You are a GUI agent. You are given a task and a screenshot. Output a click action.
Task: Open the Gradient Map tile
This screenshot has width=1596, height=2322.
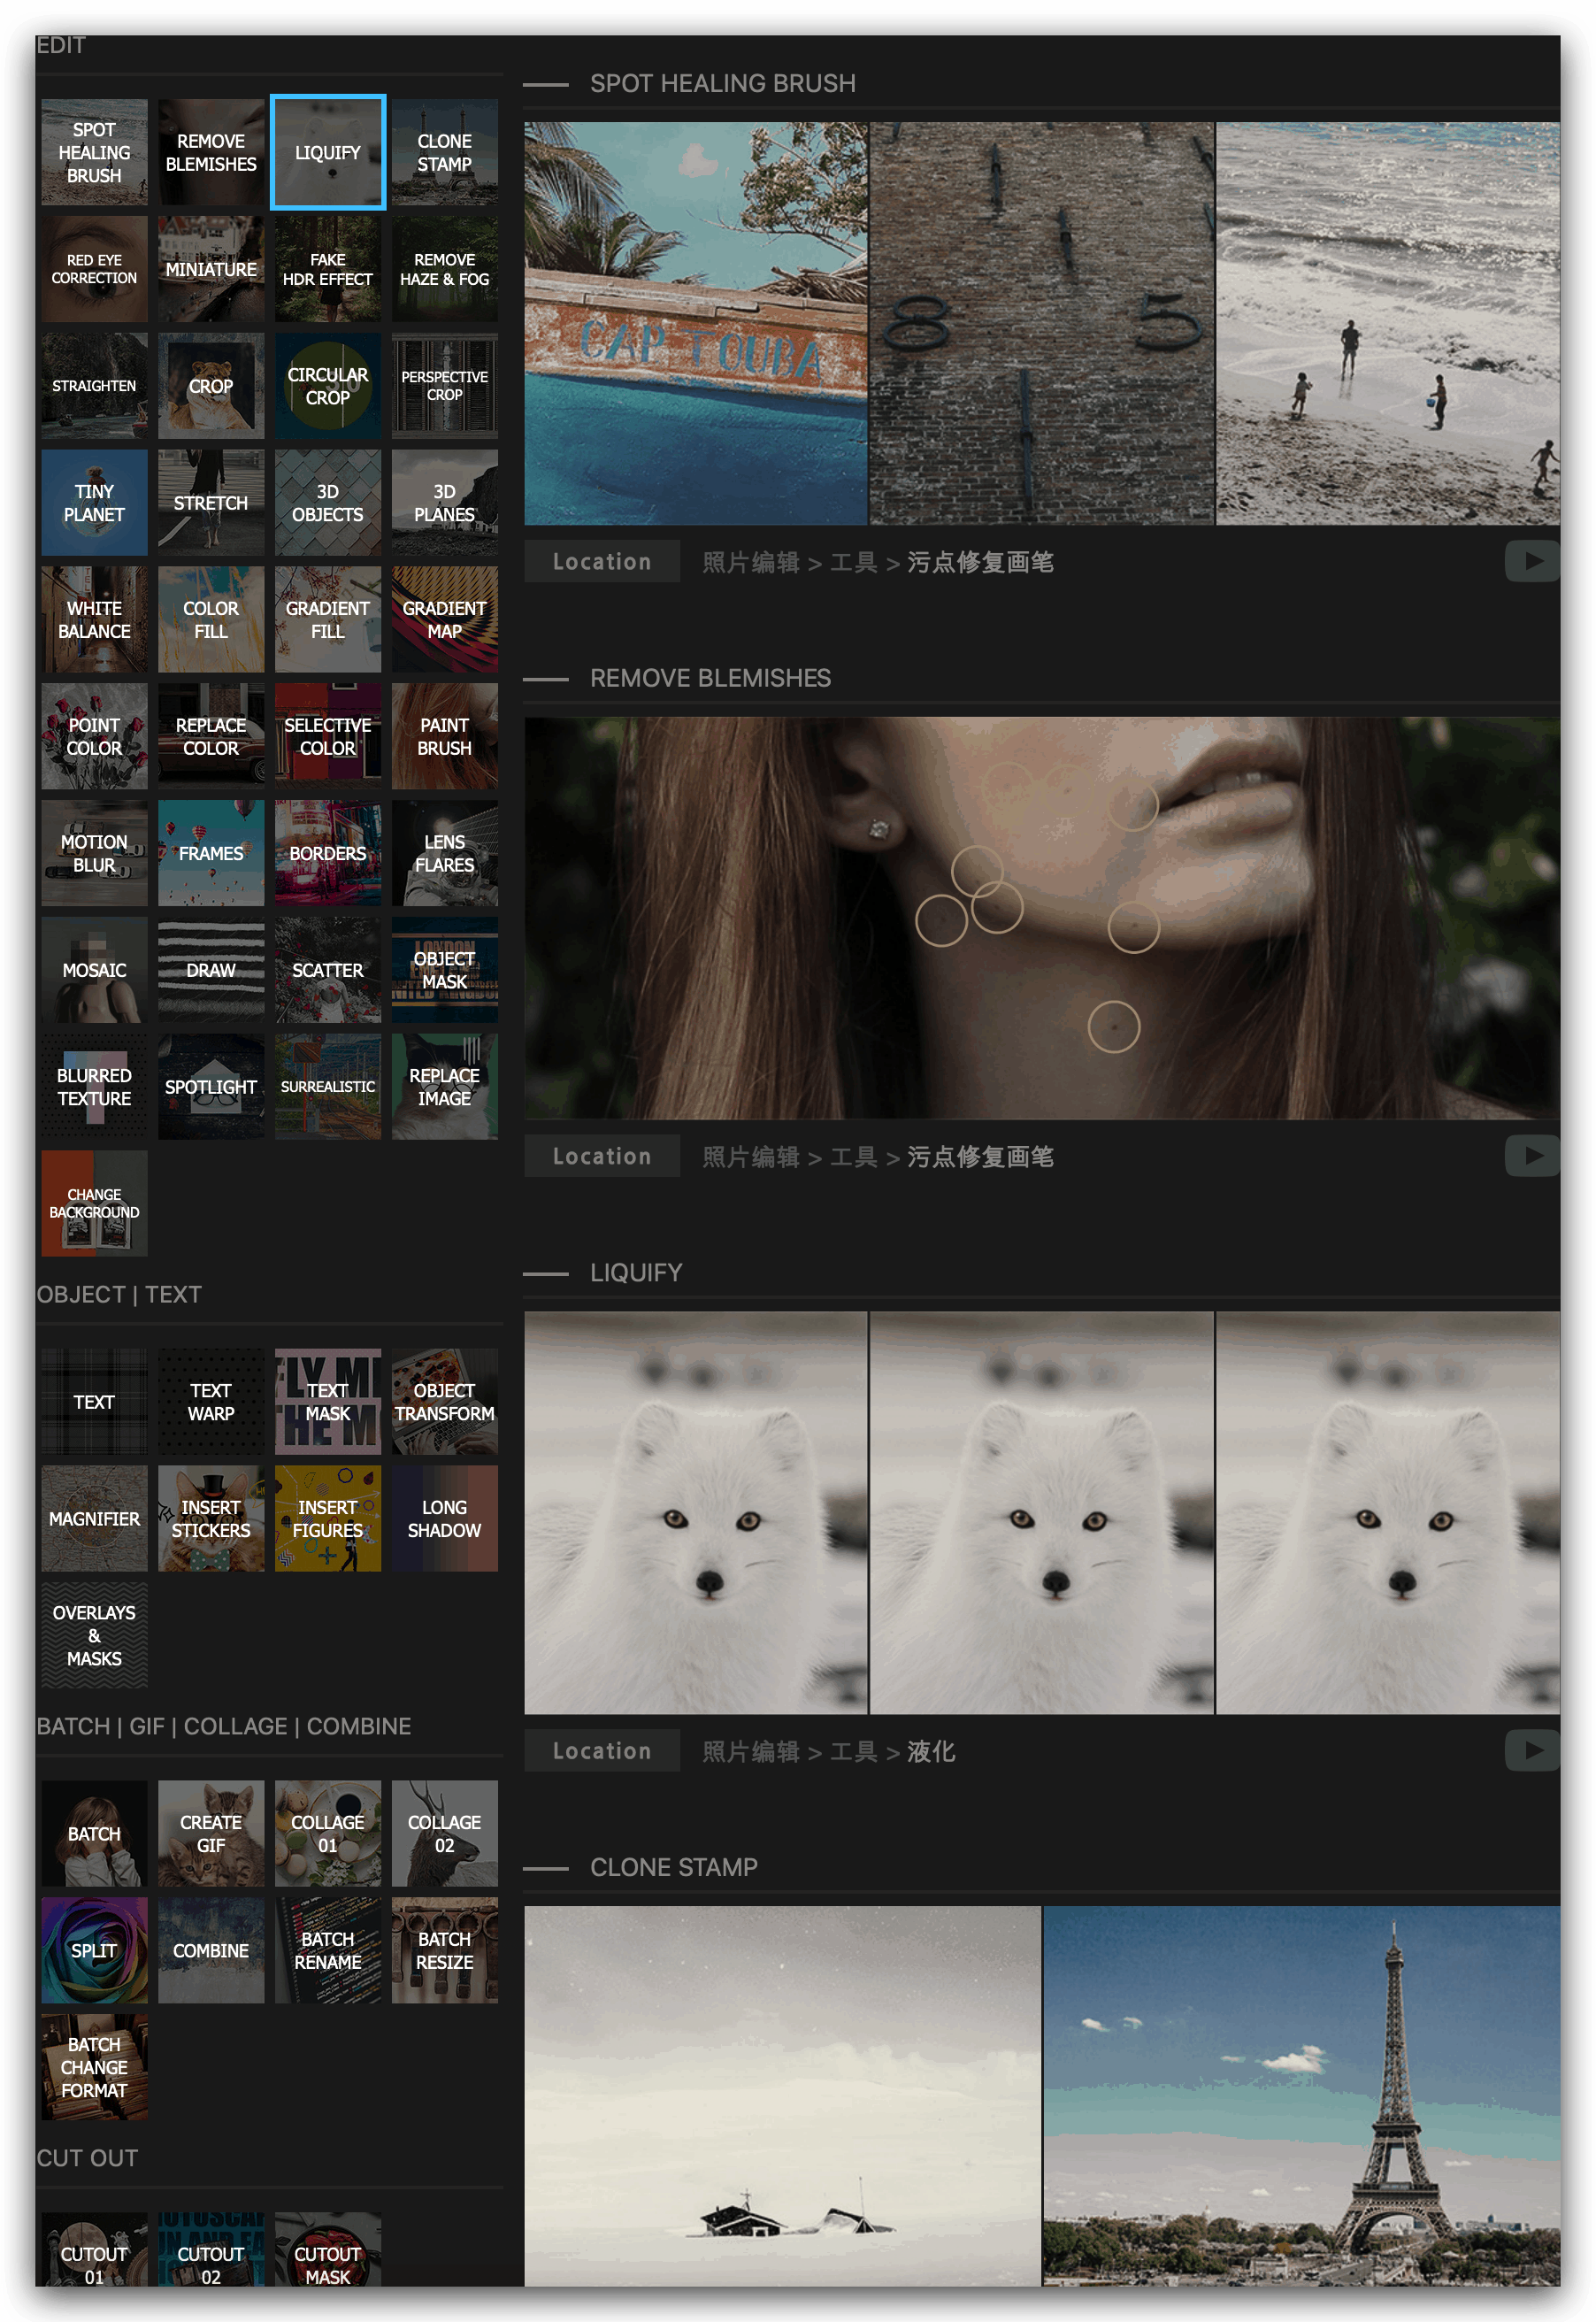444,619
